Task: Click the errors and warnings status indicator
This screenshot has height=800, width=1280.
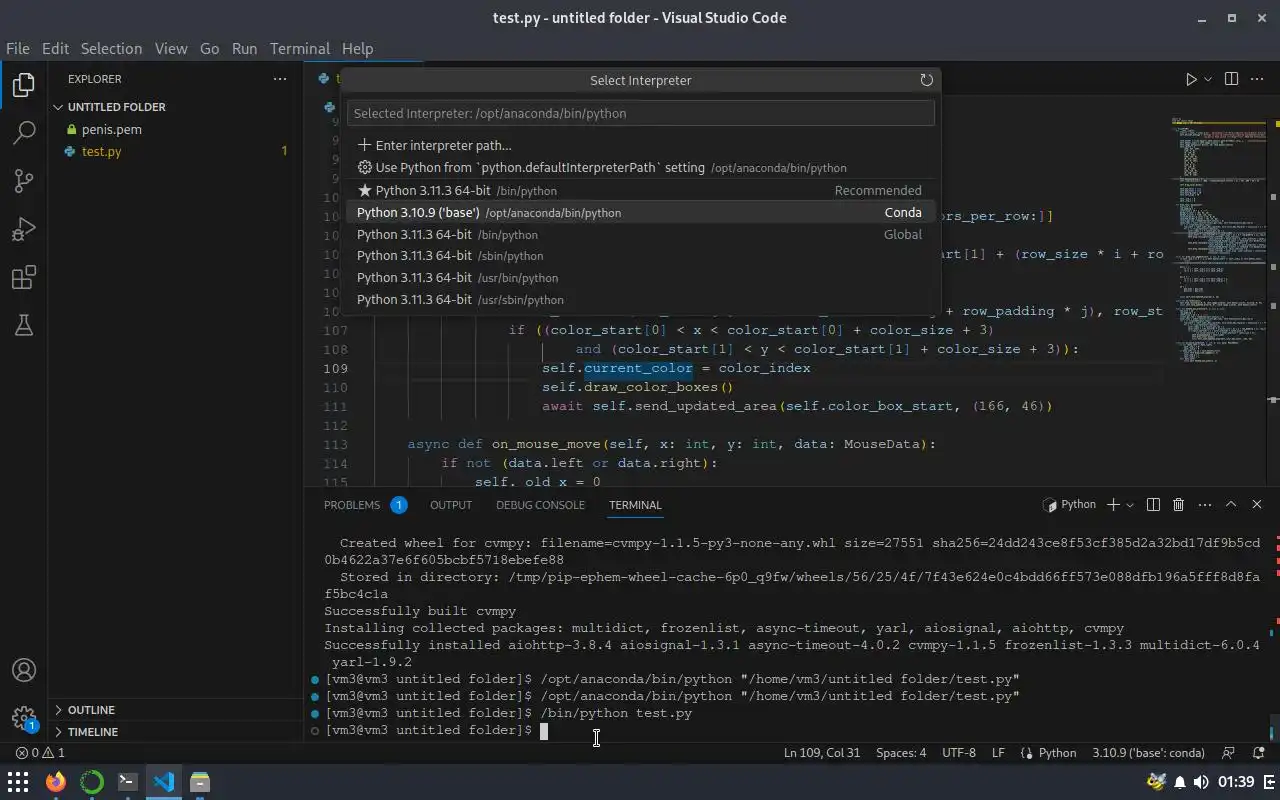Action: click(x=40, y=753)
